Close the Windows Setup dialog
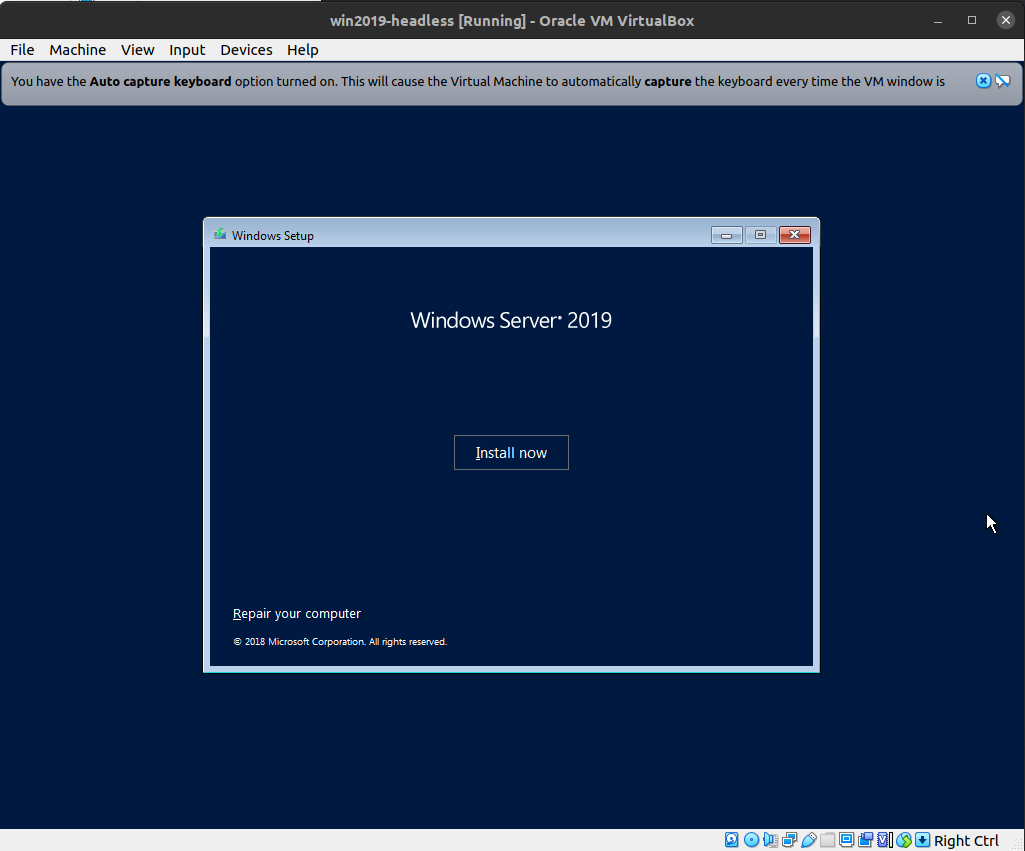Image resolution: width=1025 pixels, height=851 pixels. [795, 235]
